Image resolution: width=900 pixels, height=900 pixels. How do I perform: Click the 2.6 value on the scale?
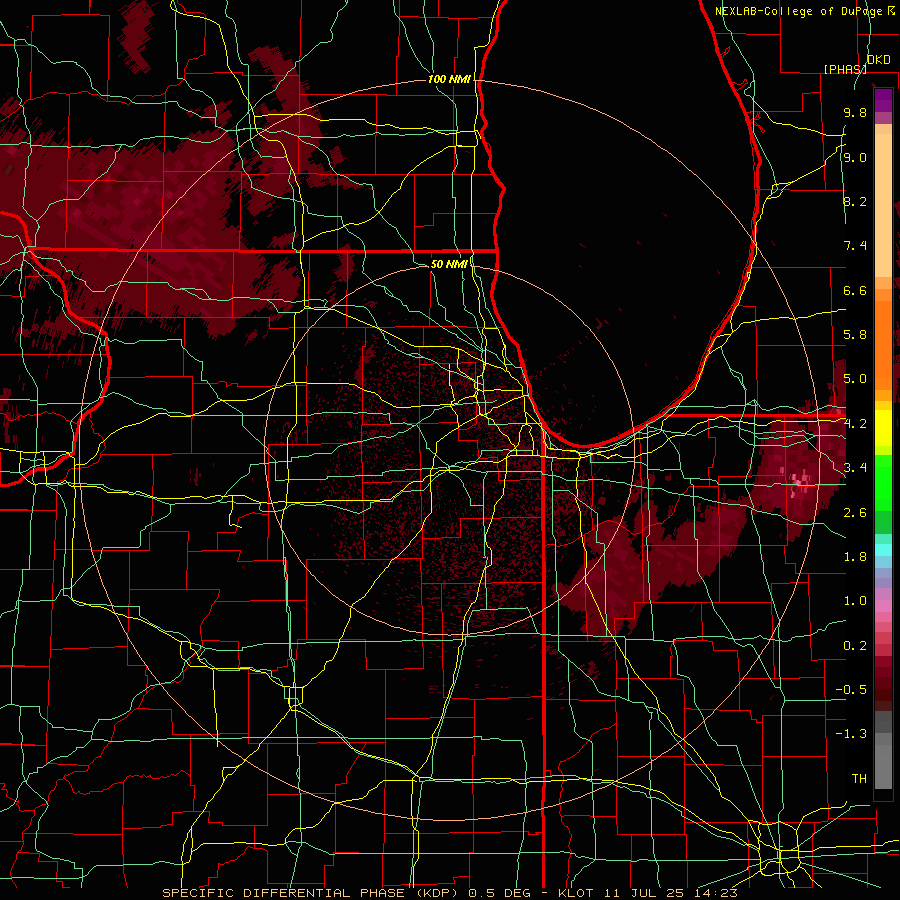pyautogui.click(x=855, y=513)
